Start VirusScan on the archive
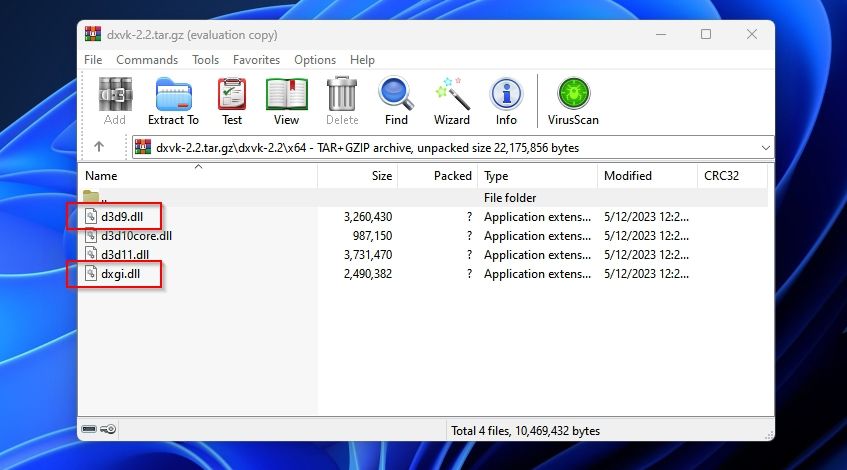Screen dimensions: 847x470 tap(573, 94)
